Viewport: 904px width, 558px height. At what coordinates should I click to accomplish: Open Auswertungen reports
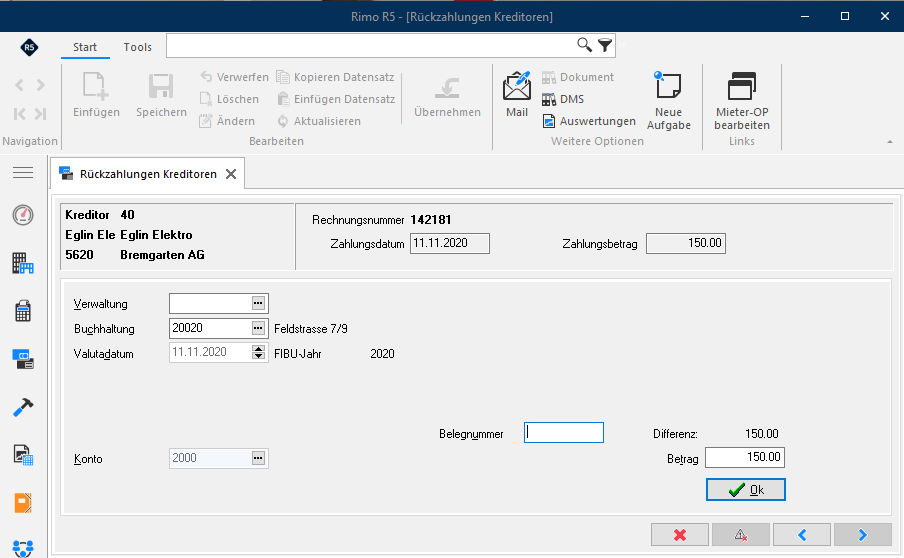589,121
